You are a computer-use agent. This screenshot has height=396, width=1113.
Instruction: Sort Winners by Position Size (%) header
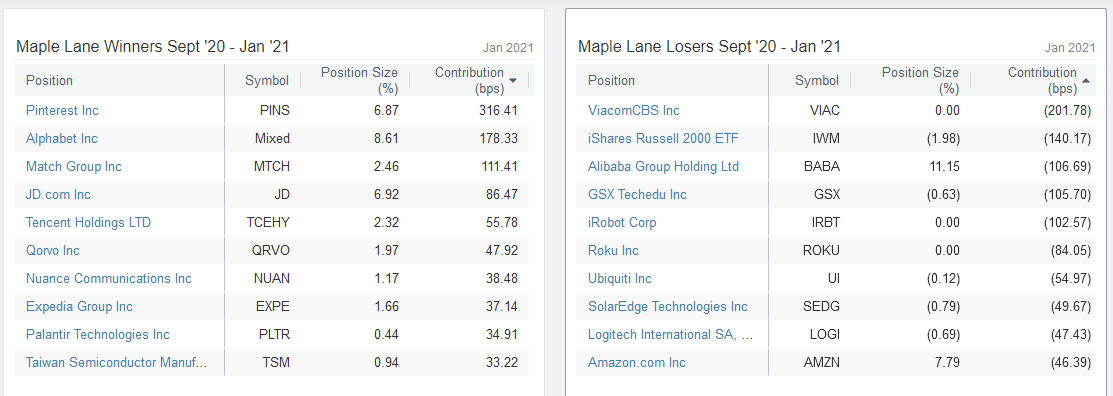point(359,80)
